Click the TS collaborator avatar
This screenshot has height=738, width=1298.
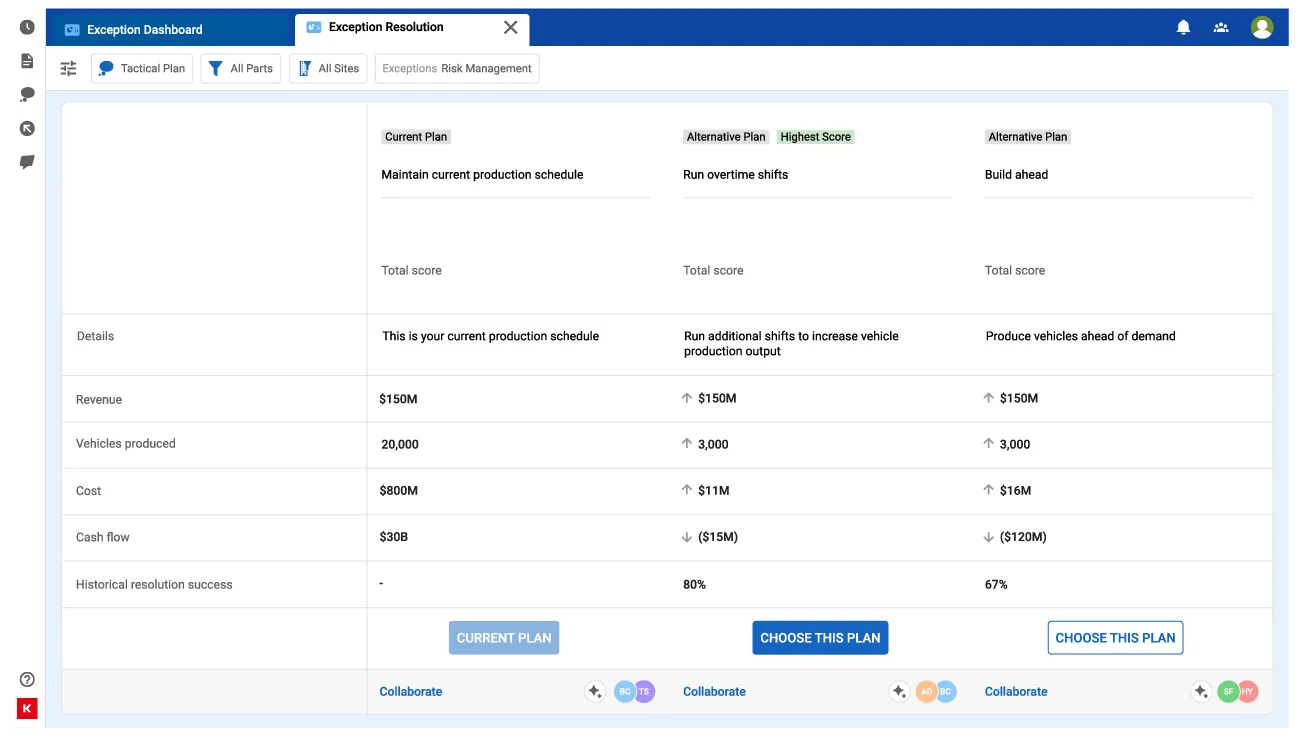[645, 691]
